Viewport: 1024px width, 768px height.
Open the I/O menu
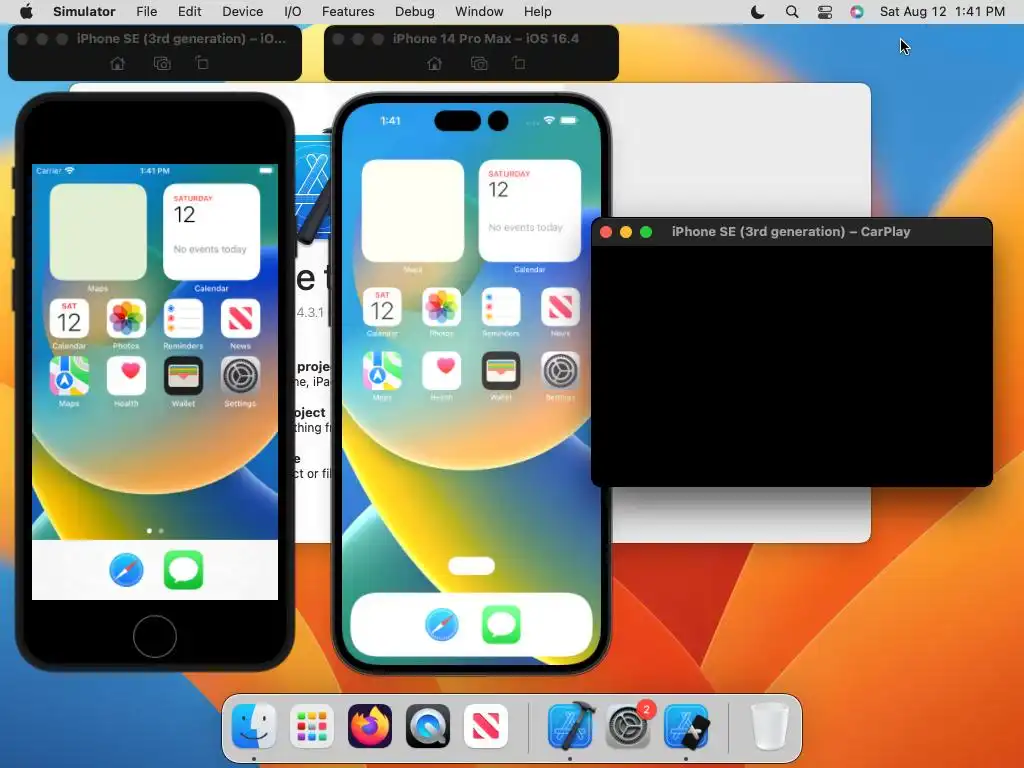[x=293, y=11]
